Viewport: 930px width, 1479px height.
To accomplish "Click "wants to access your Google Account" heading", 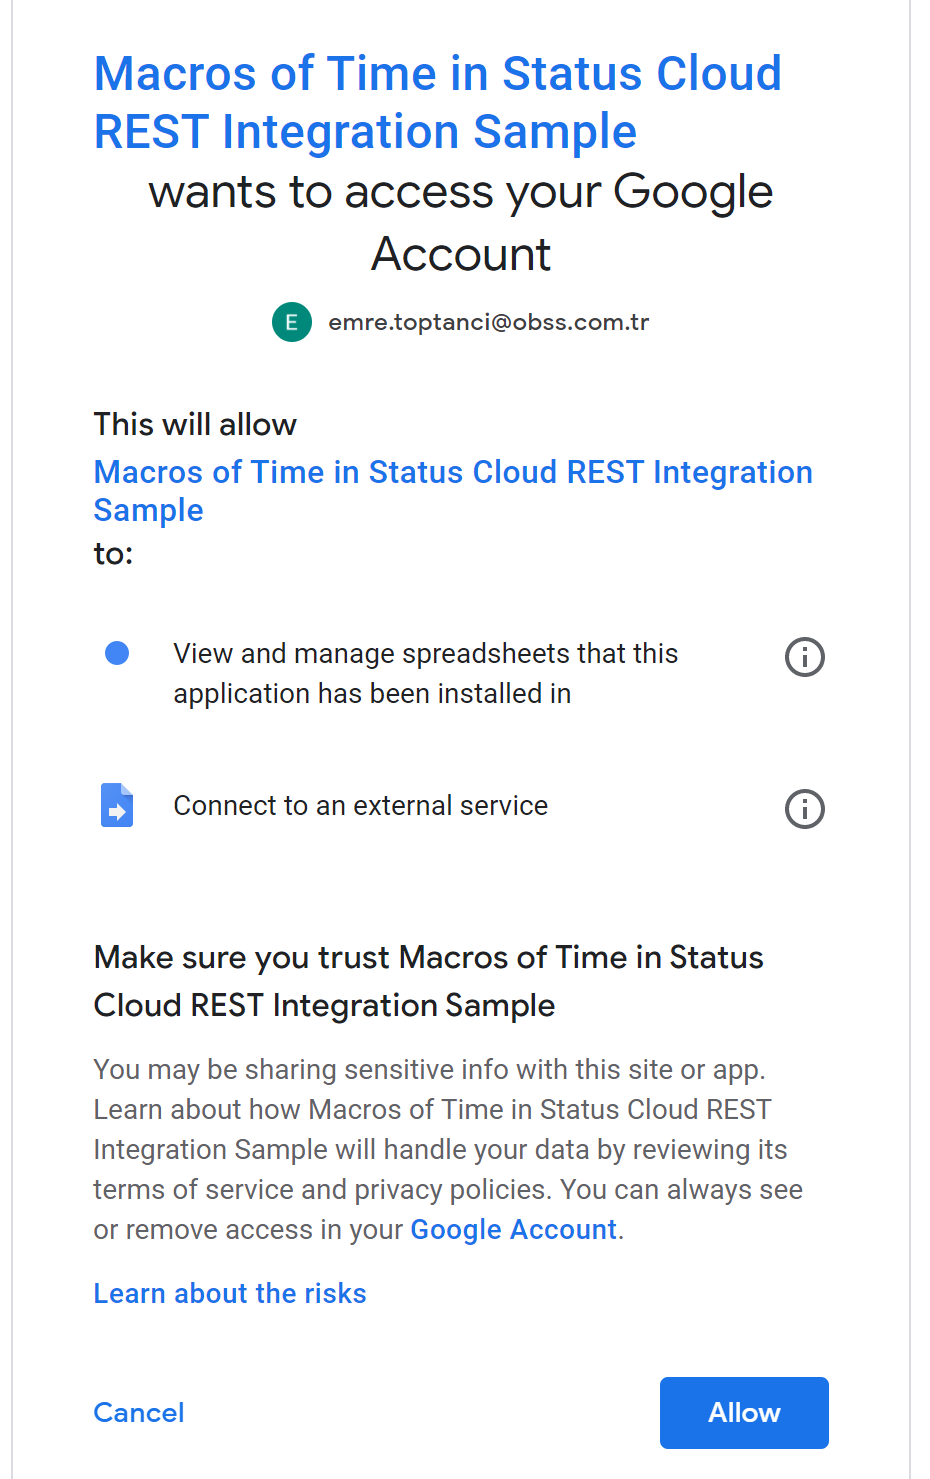I will pos(460,222).
